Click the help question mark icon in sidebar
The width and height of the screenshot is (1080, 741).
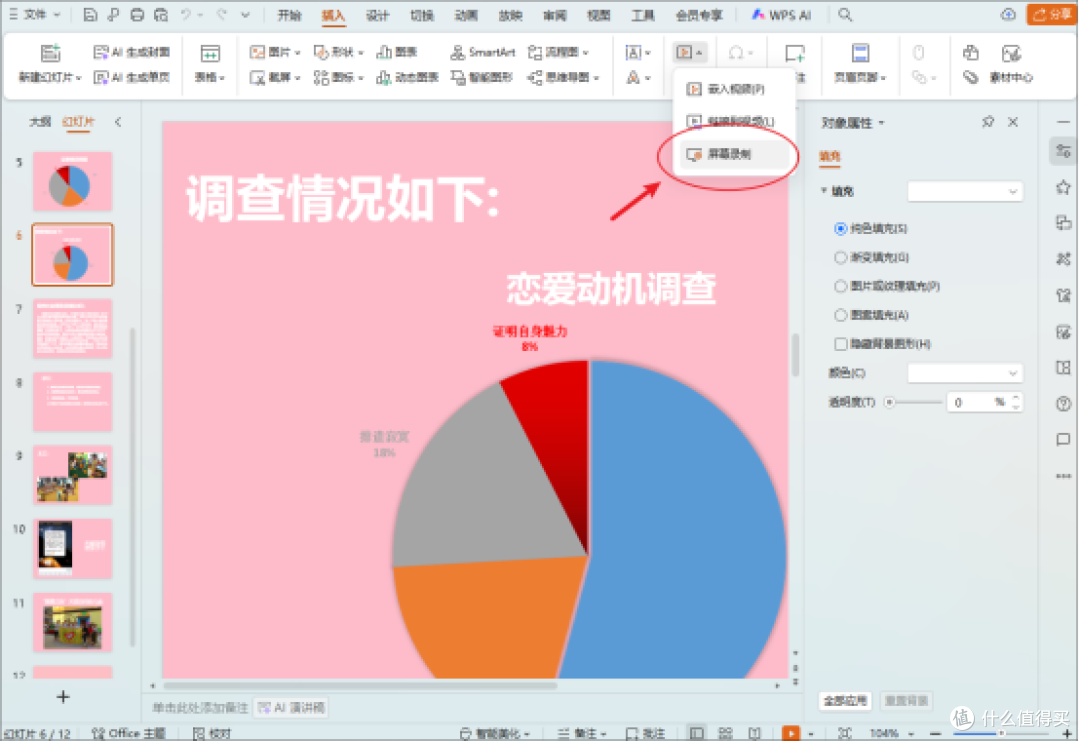pos(1063,404)
